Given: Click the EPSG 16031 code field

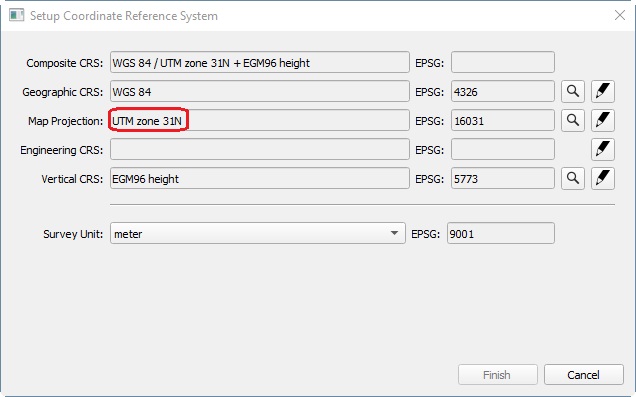Looking at the screenshot, I should (x=503, y=120).
